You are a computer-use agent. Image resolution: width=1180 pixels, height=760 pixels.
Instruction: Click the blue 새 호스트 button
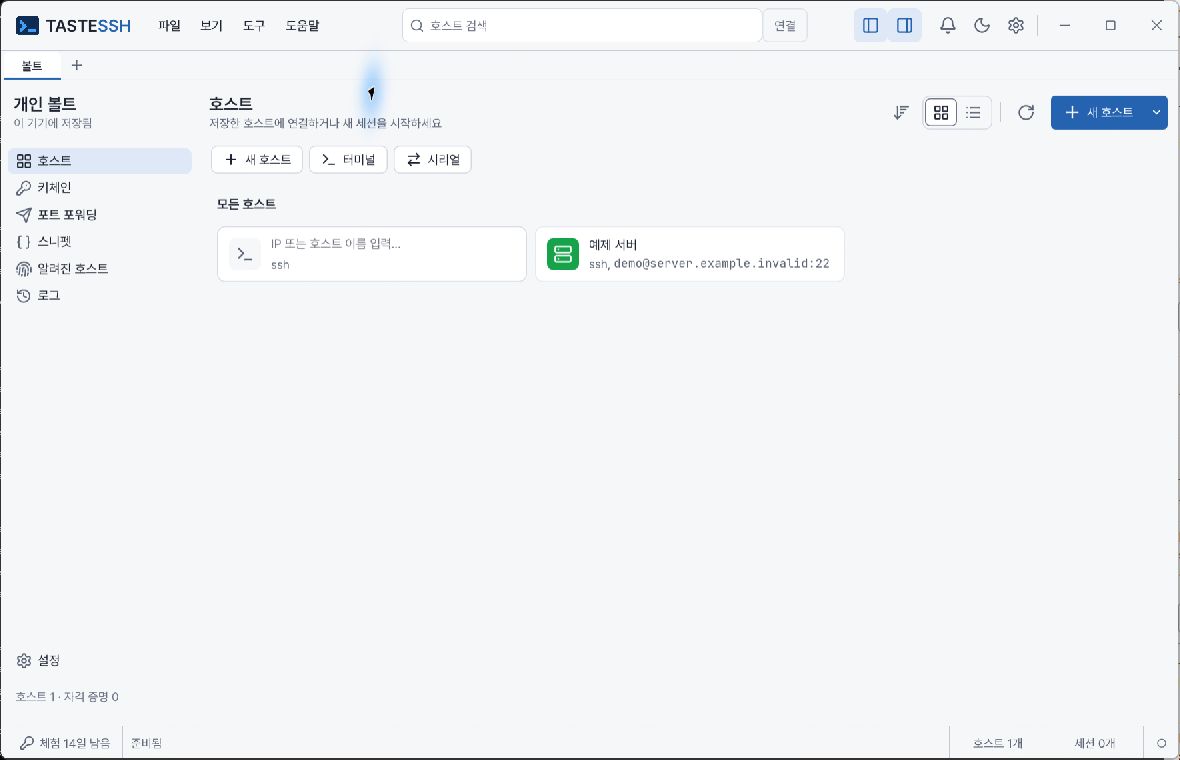1099,113
